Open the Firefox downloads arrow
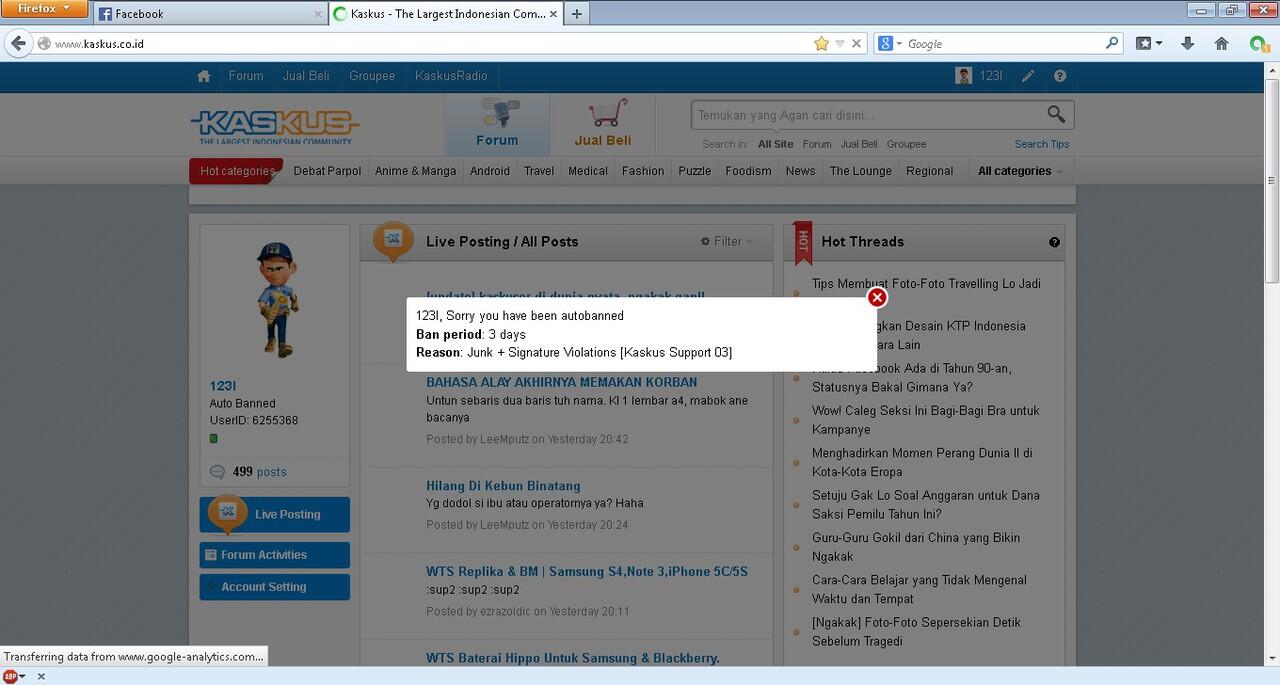This screenshot has width=1280, height=685. pos(1188,44)
